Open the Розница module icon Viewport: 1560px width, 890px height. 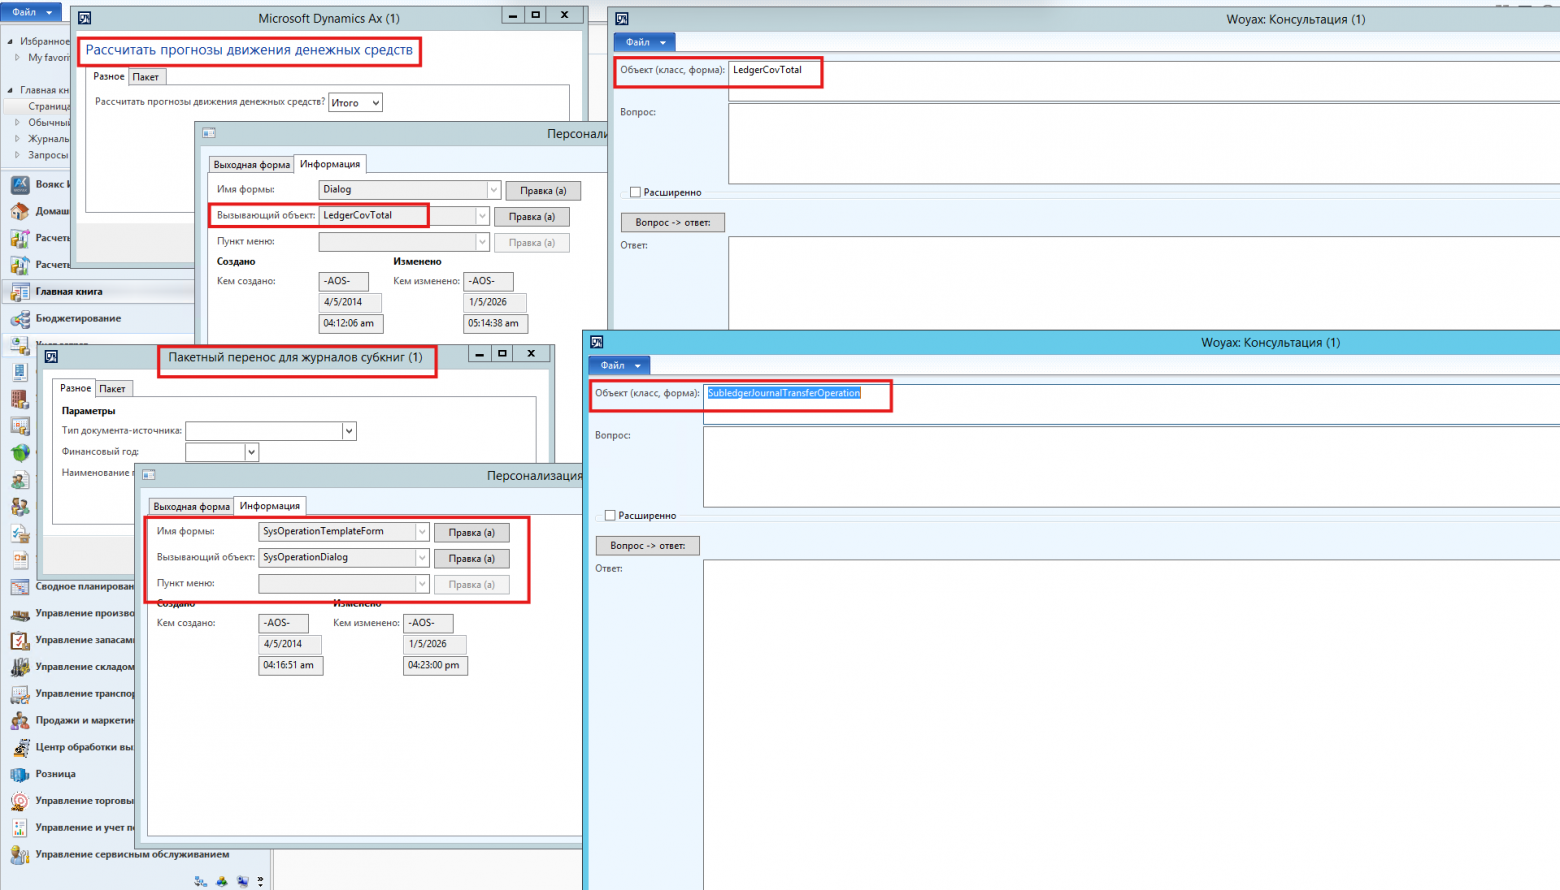[20, 774]
